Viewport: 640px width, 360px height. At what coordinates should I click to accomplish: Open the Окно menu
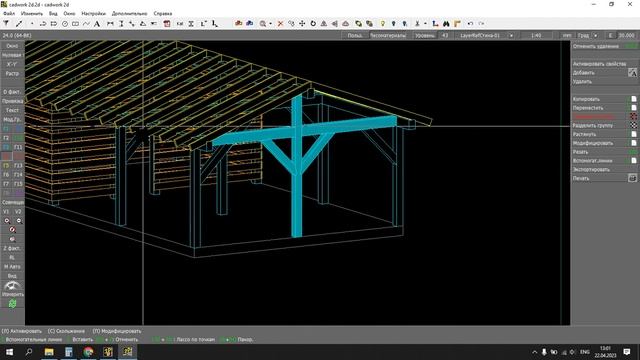(69, 13)
